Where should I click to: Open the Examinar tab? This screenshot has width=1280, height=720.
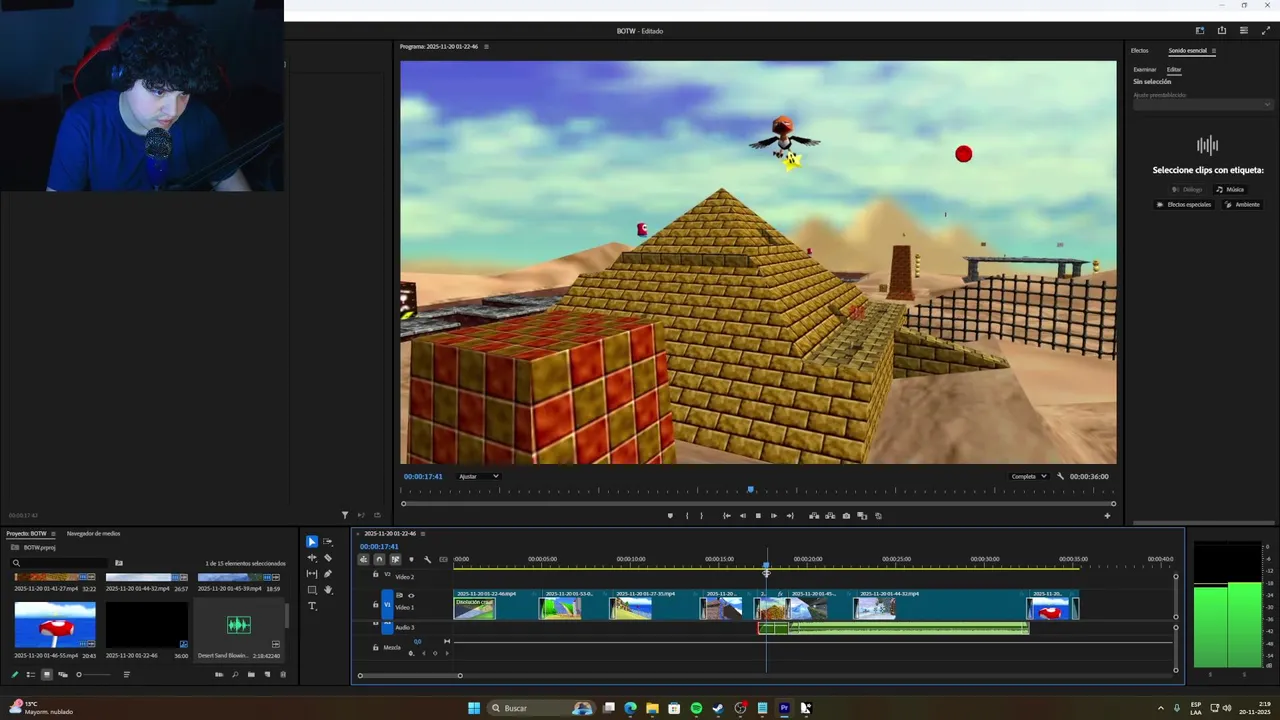(x=1145, y=70)
